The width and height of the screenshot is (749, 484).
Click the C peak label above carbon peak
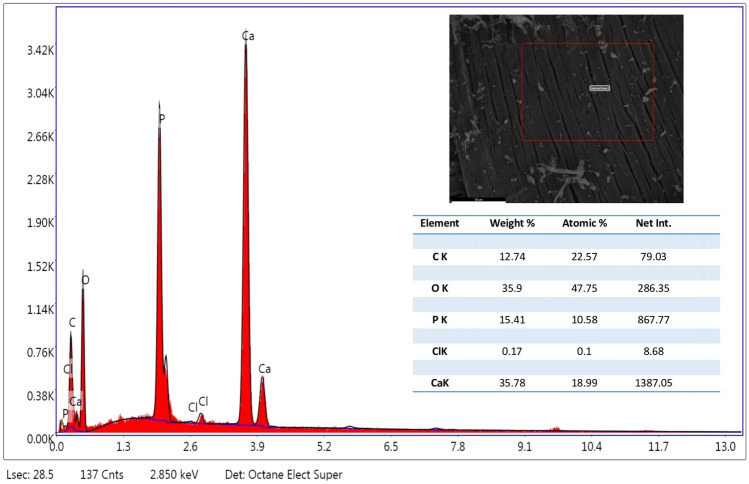[x=72, y=323]
